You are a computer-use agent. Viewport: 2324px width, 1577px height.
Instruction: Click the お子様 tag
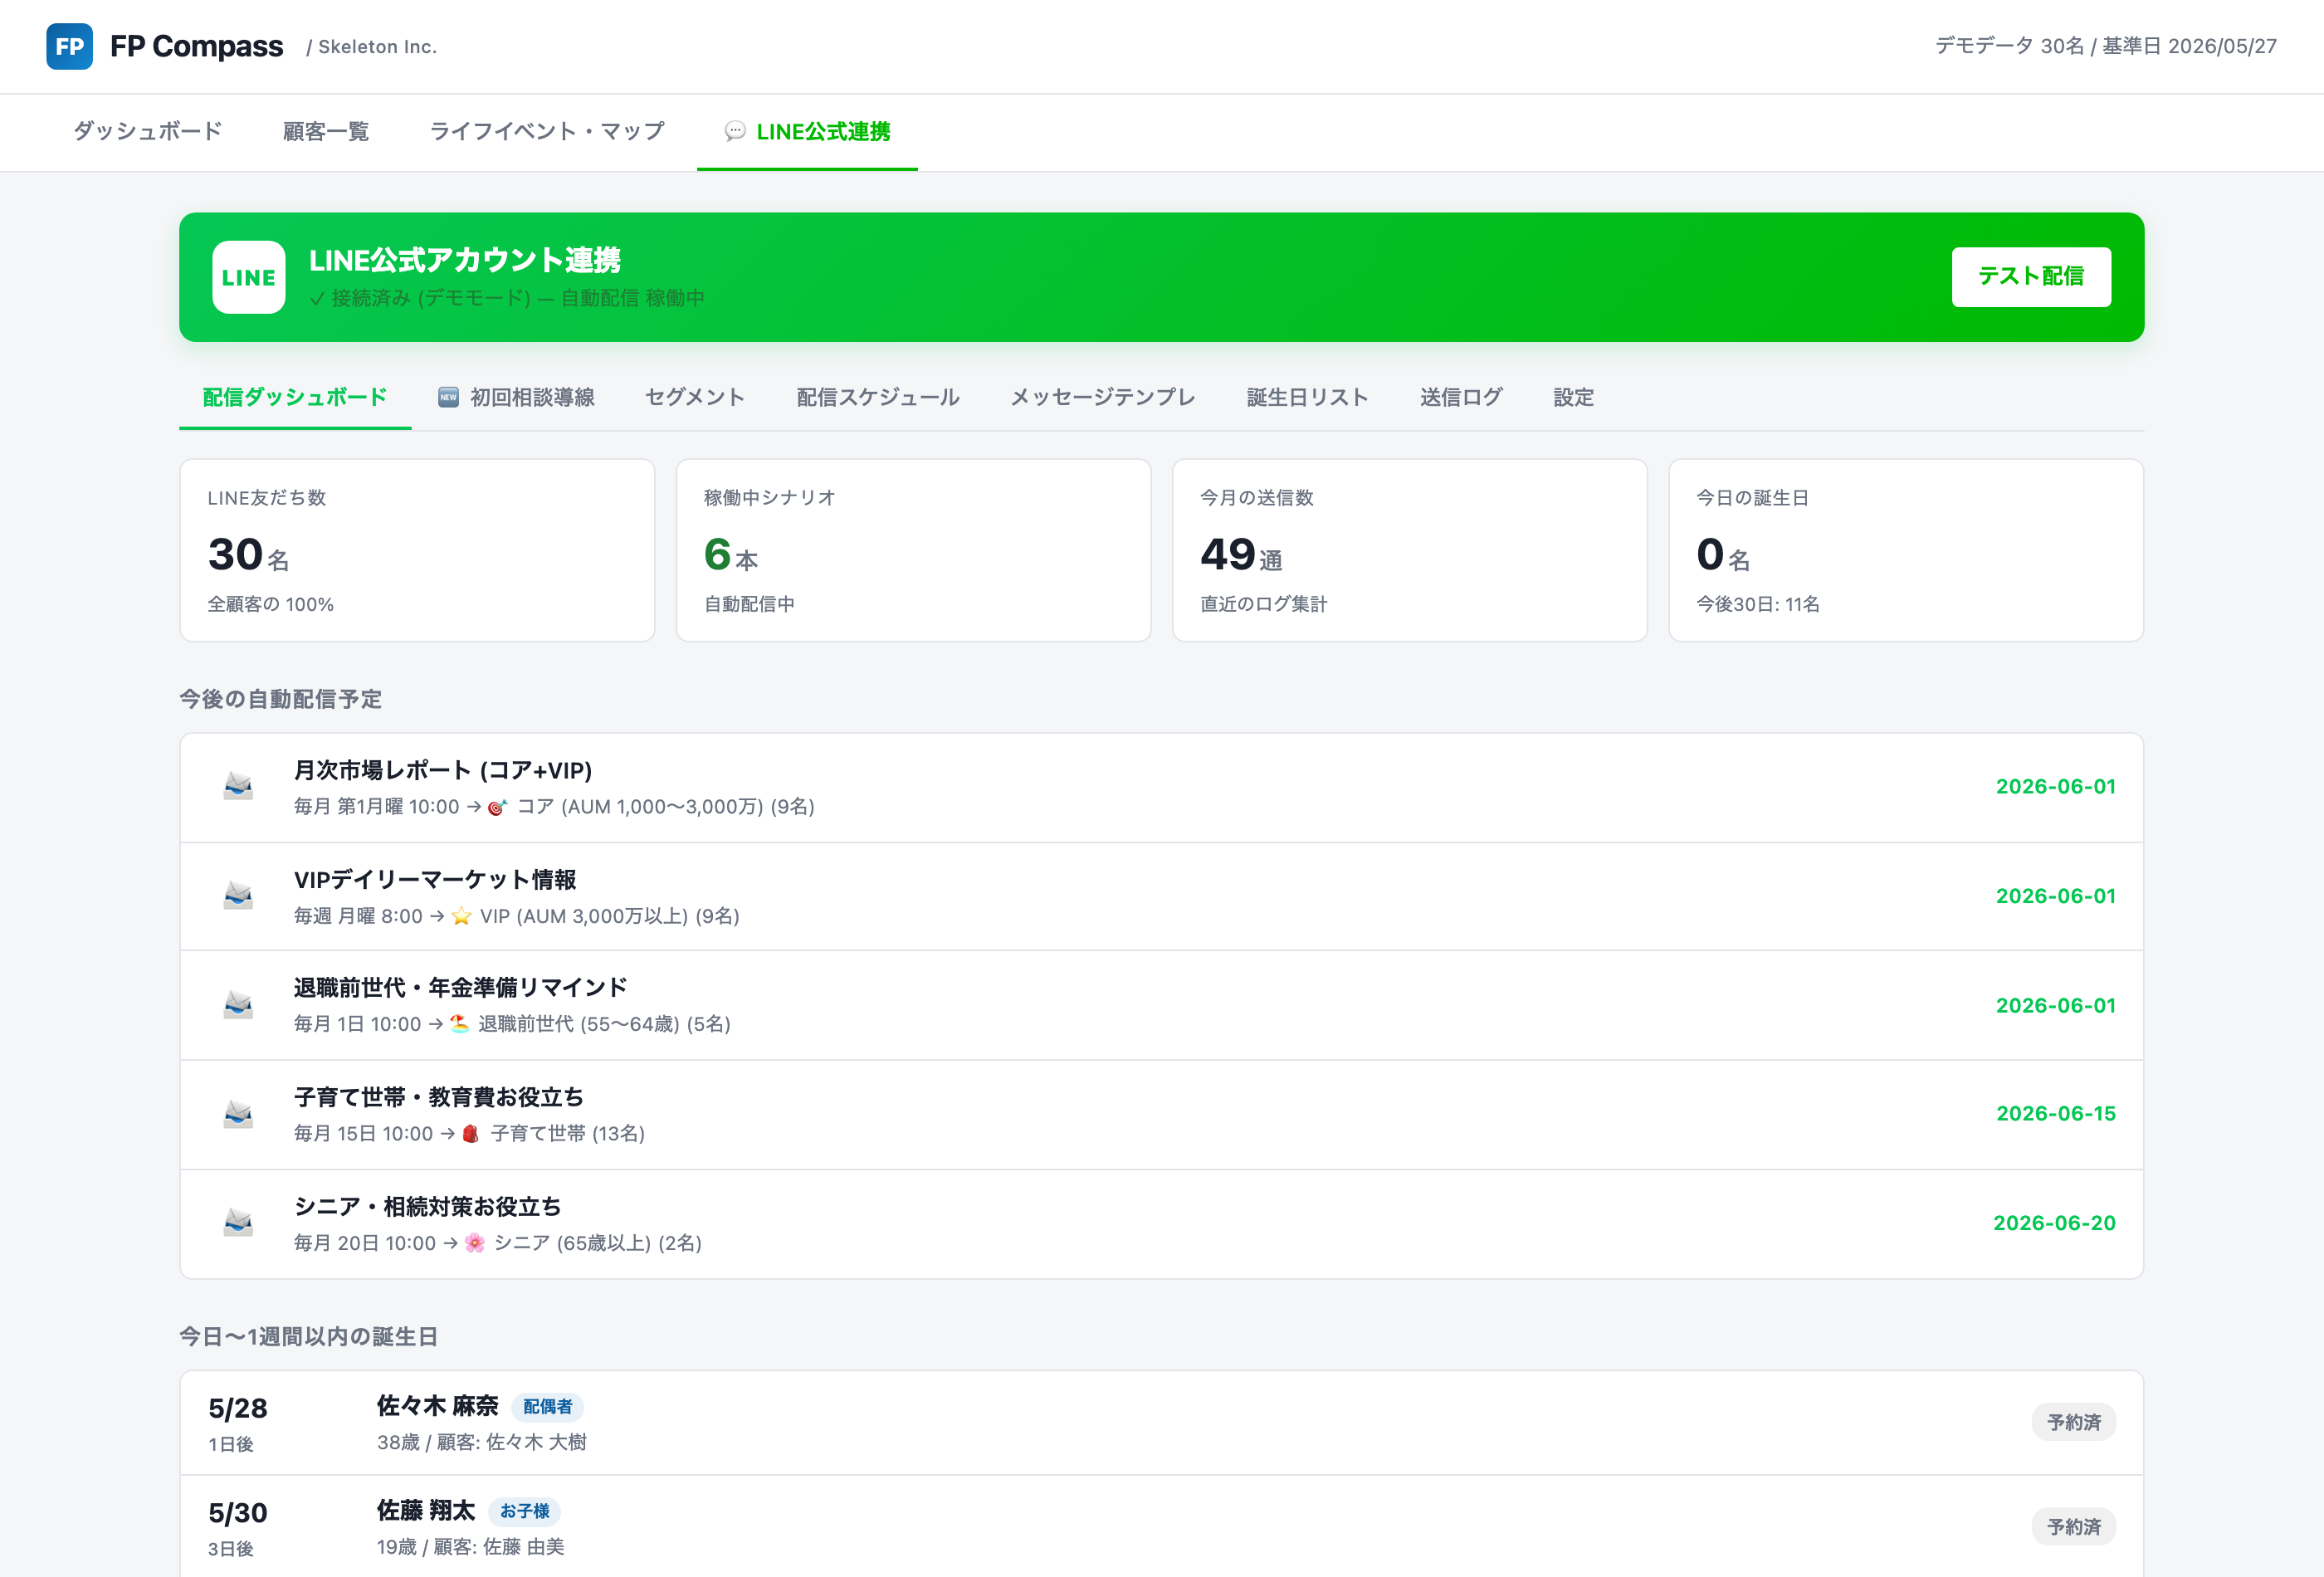[525, 1511]
